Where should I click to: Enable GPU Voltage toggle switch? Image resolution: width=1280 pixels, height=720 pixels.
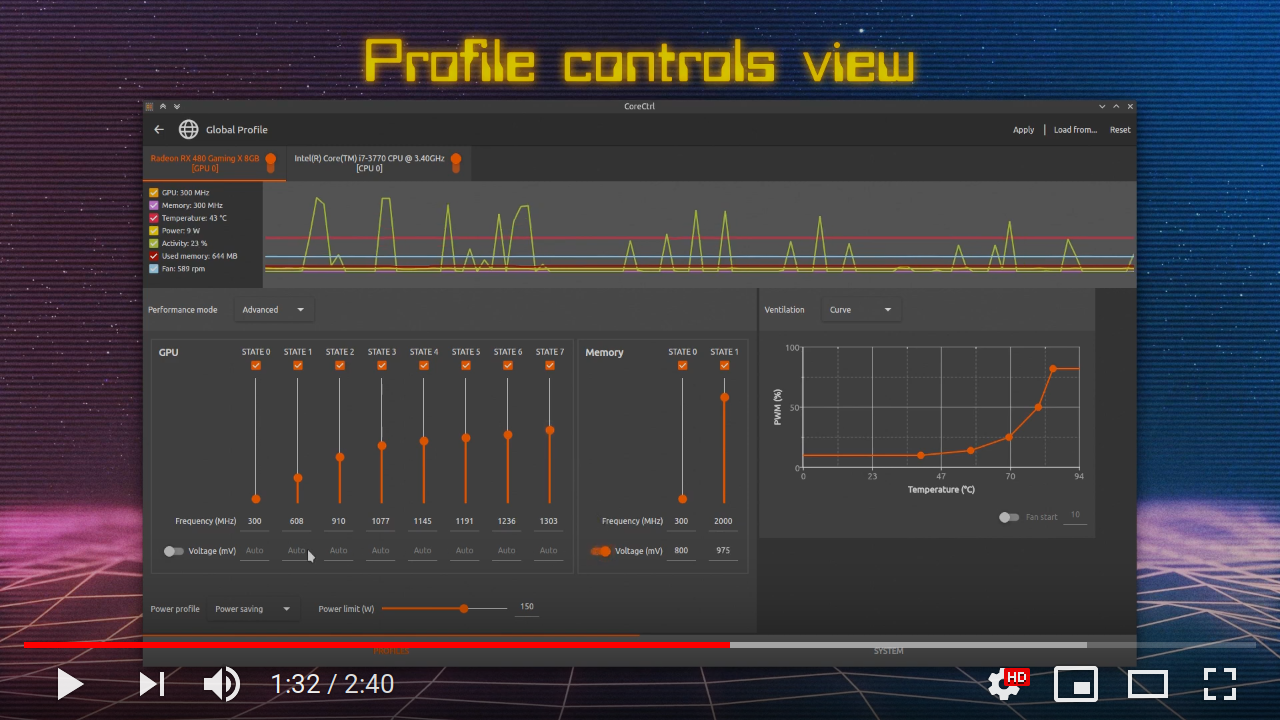[174, 551]
